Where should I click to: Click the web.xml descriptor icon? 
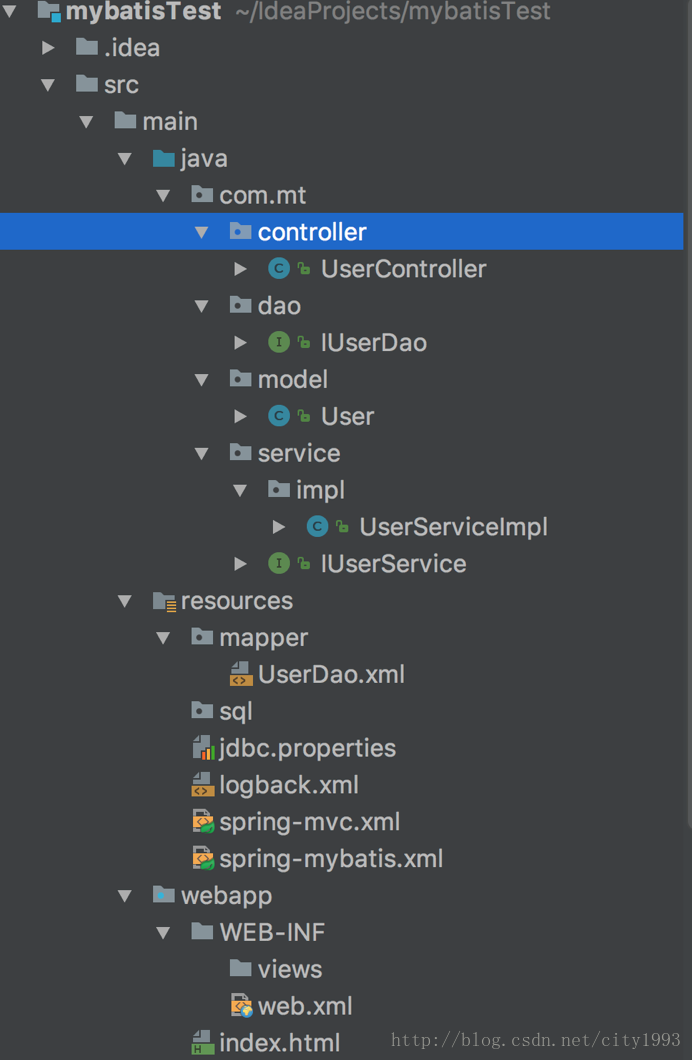coord(242,1005)
